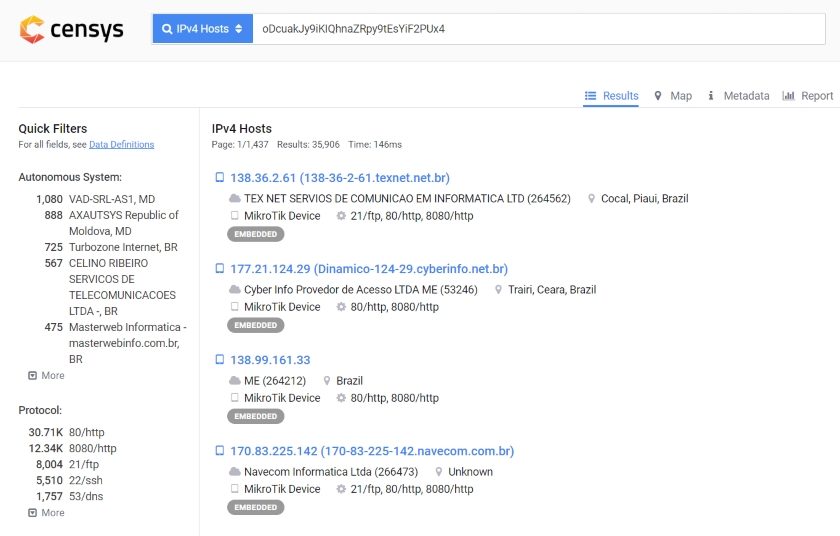Click the Censys logo
The image size is (840, 536).
click(x=71, y=29)
